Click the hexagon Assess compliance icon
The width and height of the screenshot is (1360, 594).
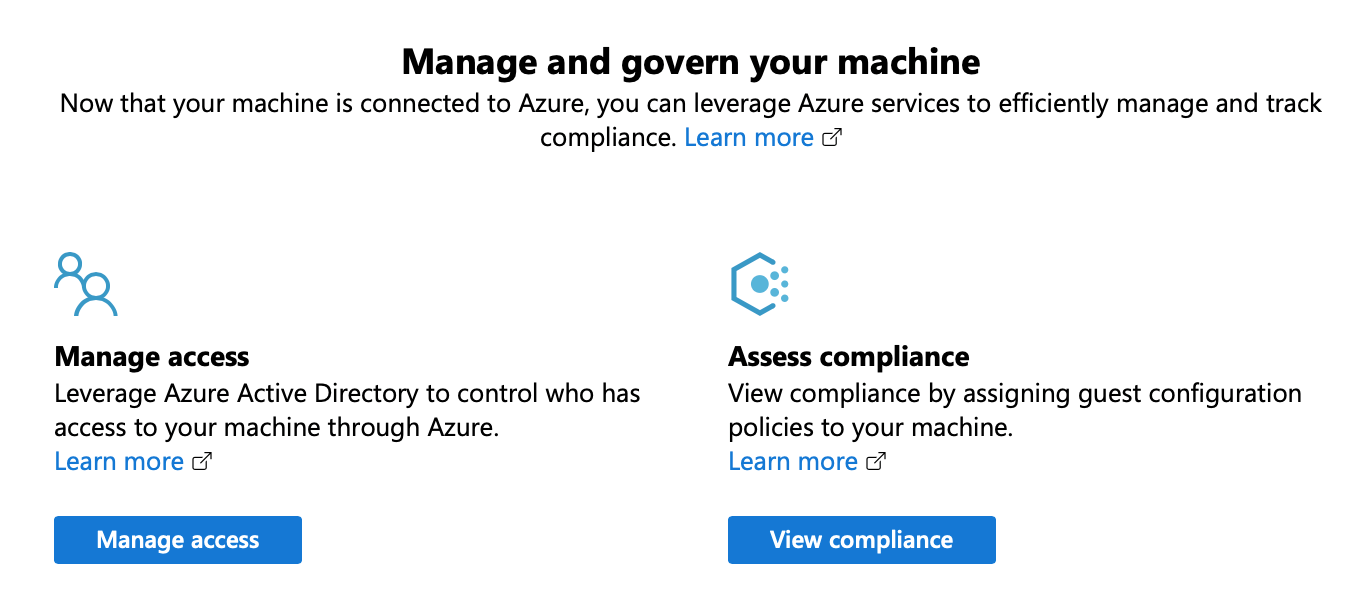coord(760,284)
